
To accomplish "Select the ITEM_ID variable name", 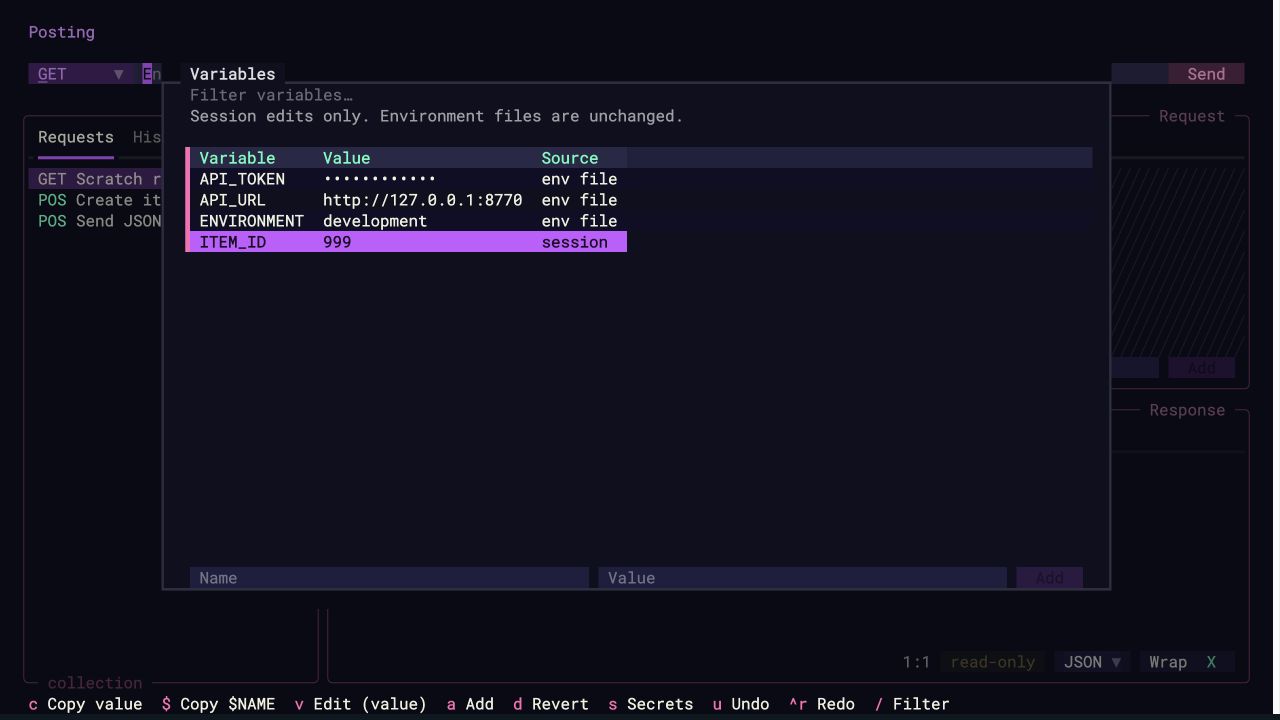I will (232, 242).
